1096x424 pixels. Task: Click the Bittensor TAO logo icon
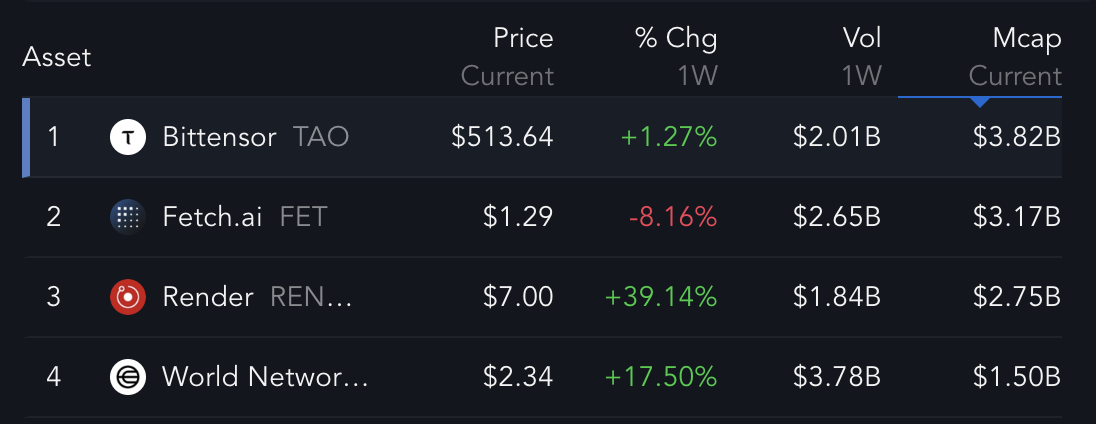128,137
